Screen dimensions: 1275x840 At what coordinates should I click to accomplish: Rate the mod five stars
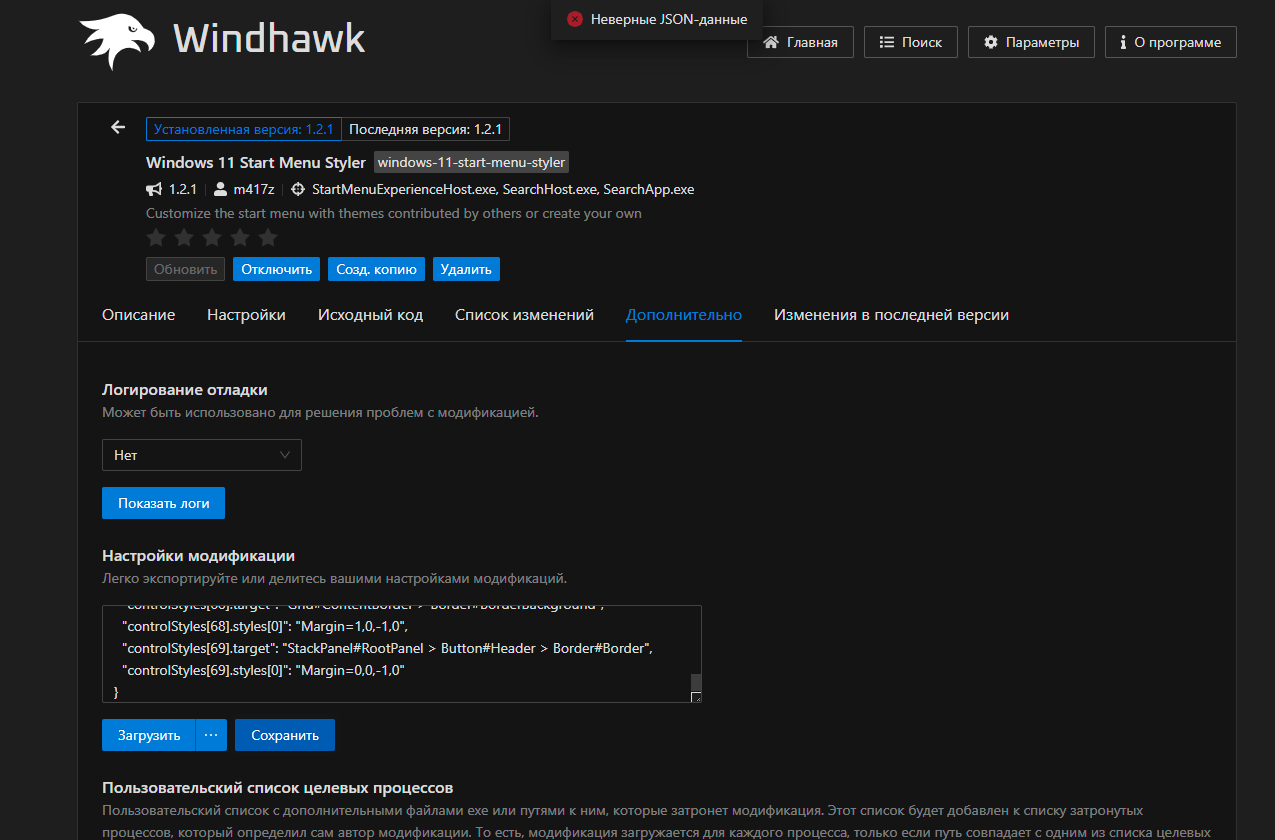268,238
